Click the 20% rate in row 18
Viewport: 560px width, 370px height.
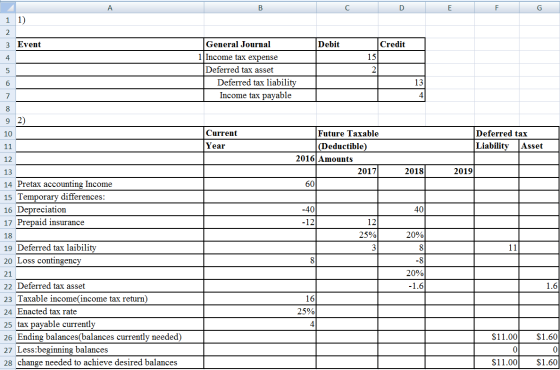point(402,235)
